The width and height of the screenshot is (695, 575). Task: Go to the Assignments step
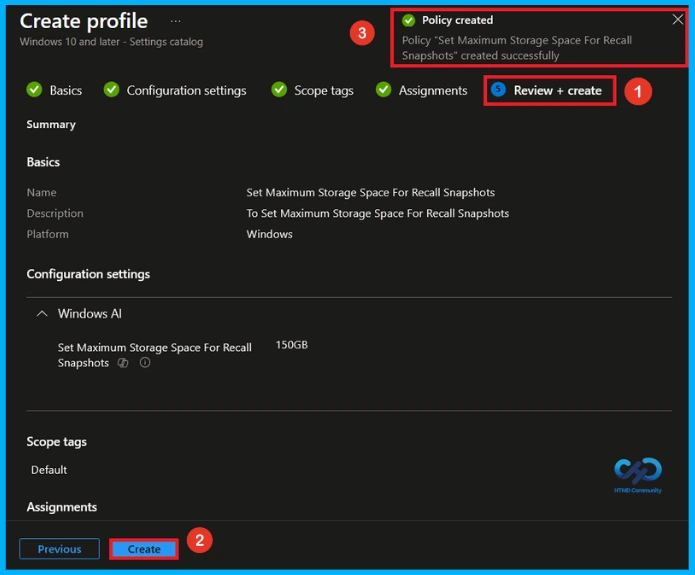click(433, 90)
